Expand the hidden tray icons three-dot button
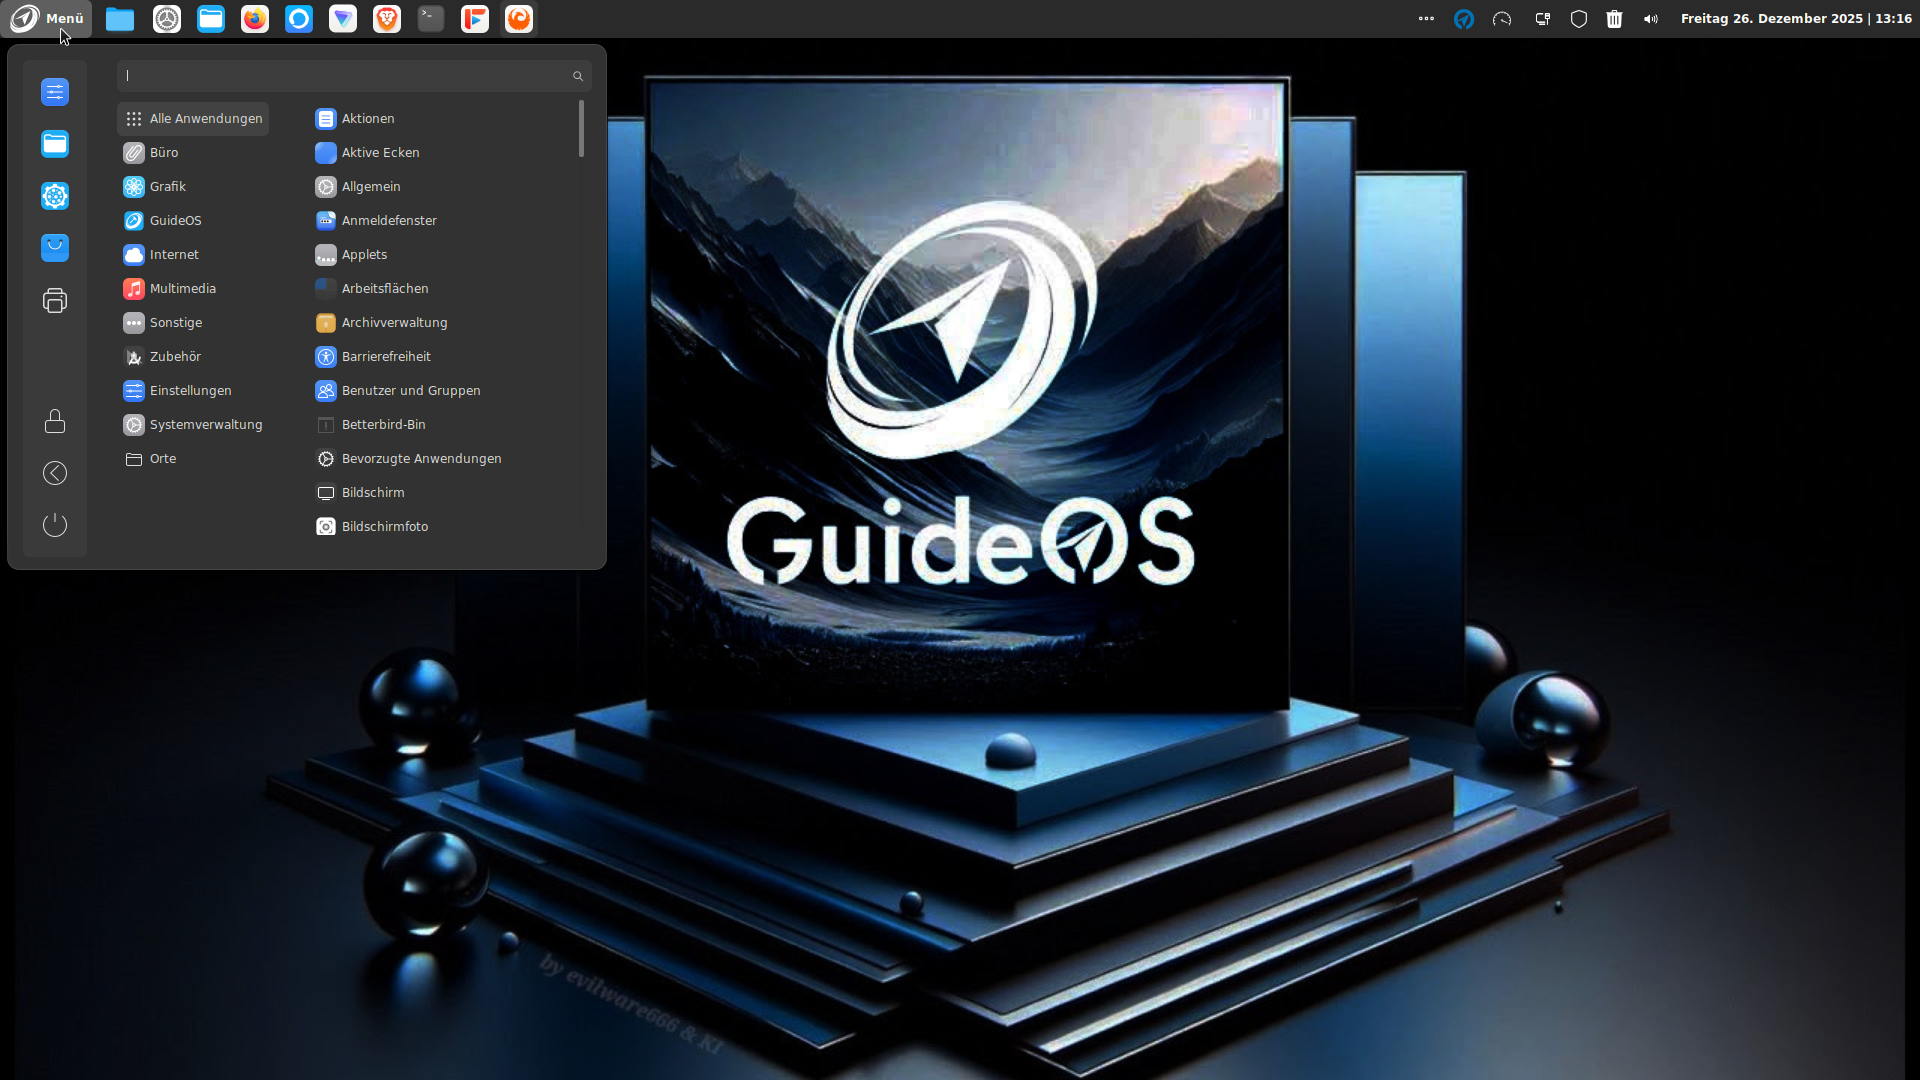 1426,19
